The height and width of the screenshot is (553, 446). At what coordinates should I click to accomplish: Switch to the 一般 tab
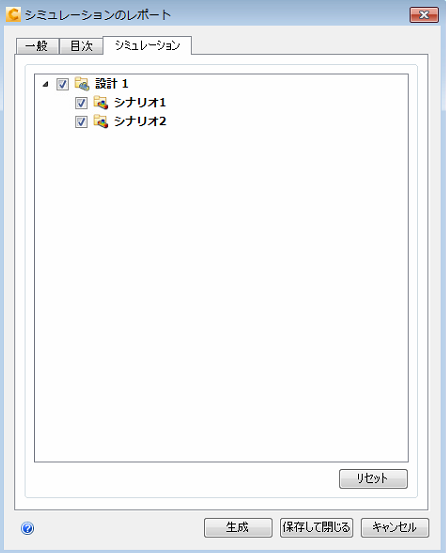point(37,46)
